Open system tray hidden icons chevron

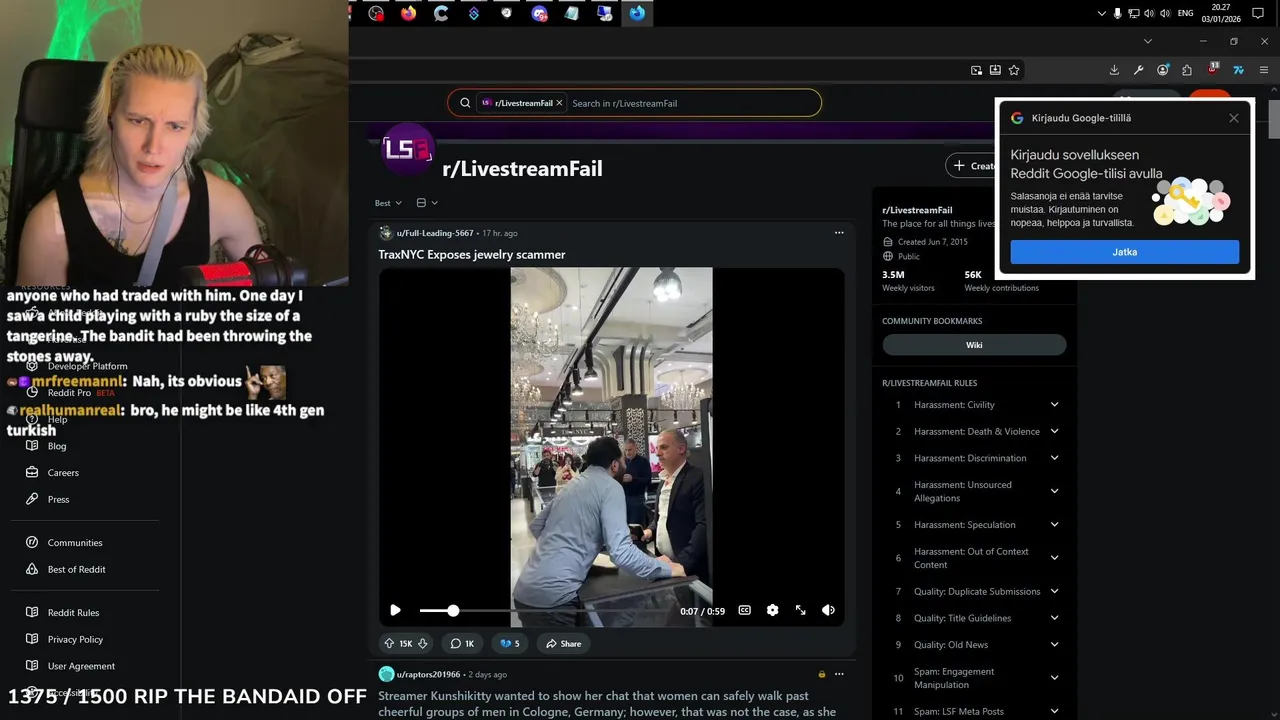pyautogui.click(x=1101, y=13)
